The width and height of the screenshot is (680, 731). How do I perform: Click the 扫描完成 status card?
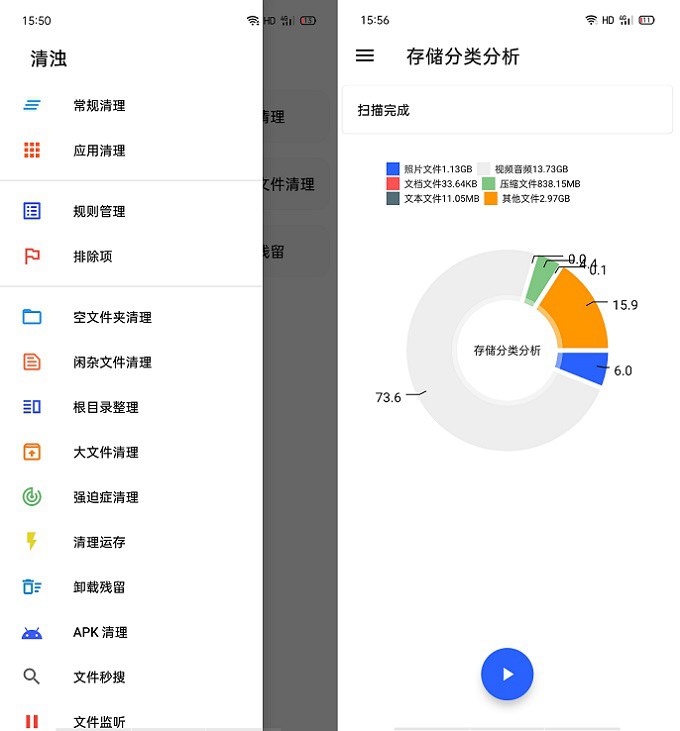(507, 110)
